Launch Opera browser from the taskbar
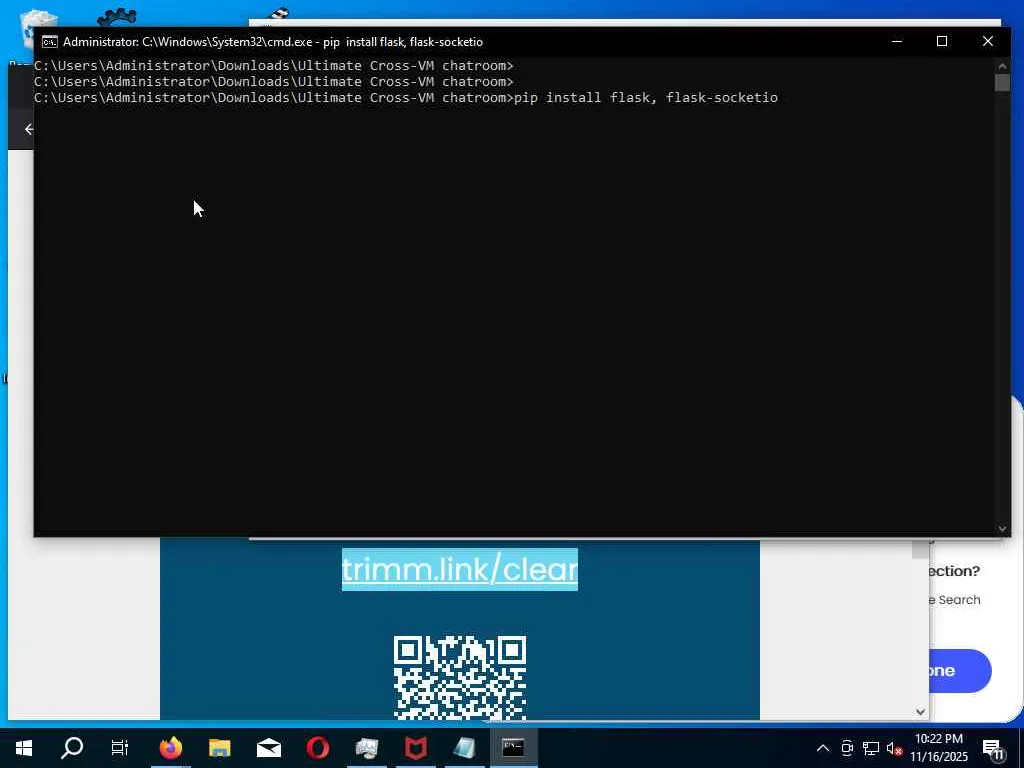The width and height of the screenshot is (1024, 768). pyautogui.click(x=318, y=748)
